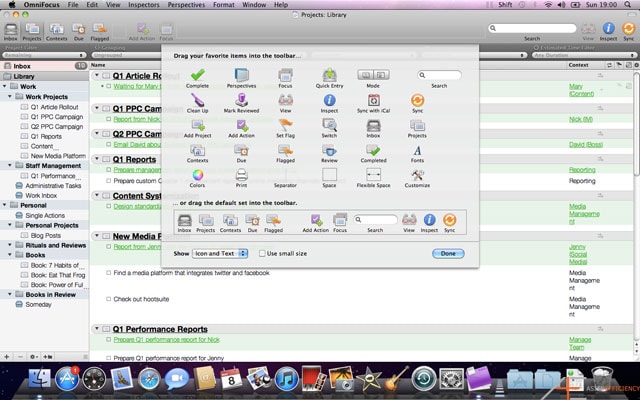Select the Focus icon in the customize palette
Image resolution: width=640 pixels, height=400 pixels.
point(285,75)
